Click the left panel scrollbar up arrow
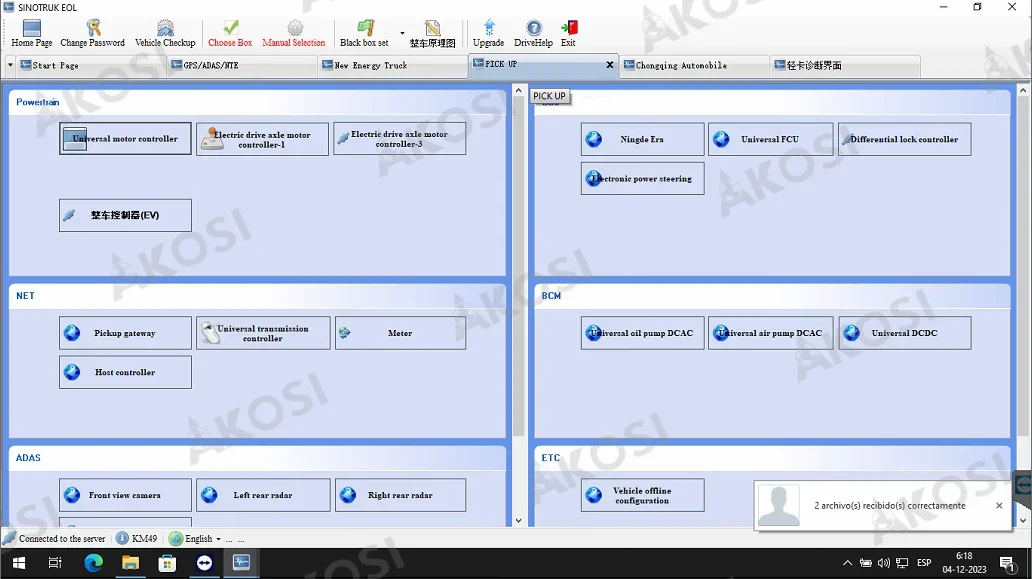The width and height of the screenshot is (1032, 579). 518,90
